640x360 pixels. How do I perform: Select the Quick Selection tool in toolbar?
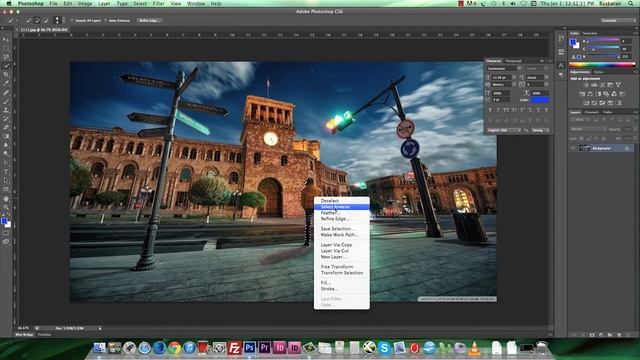coord(6,66)
